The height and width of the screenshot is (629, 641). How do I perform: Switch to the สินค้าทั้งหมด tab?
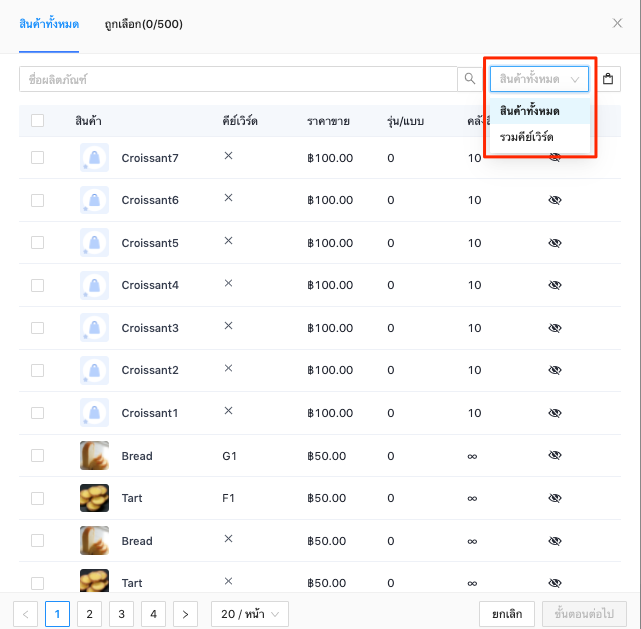49,24
